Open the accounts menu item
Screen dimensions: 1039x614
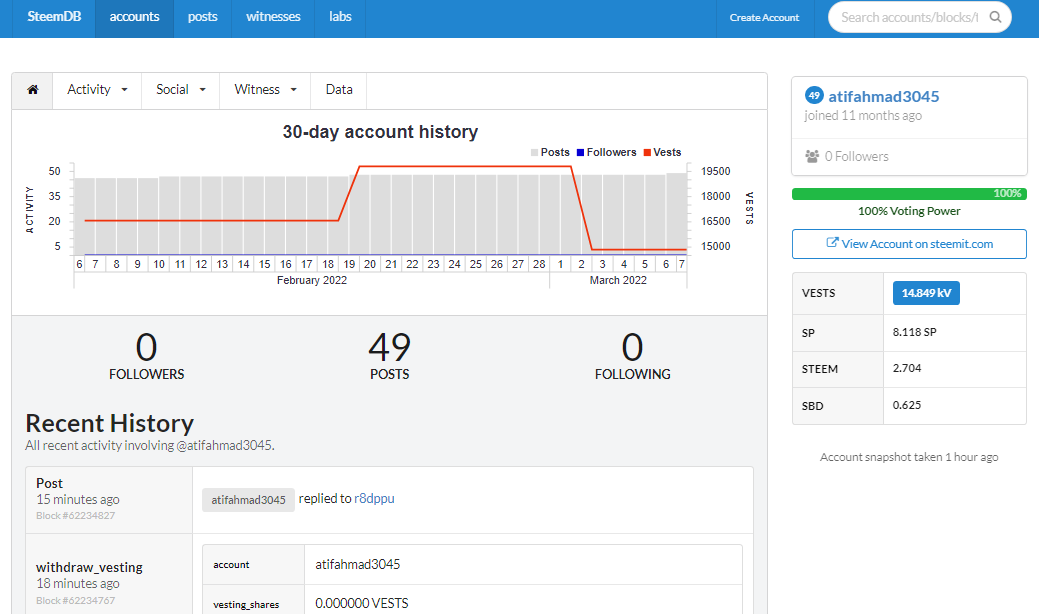(x=135, y=18)
